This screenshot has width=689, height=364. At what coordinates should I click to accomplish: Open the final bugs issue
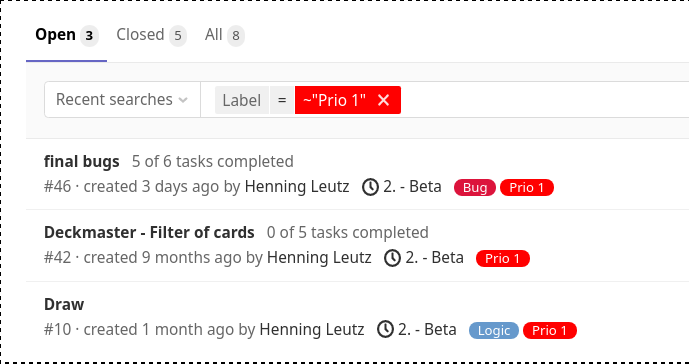point(82,162)
